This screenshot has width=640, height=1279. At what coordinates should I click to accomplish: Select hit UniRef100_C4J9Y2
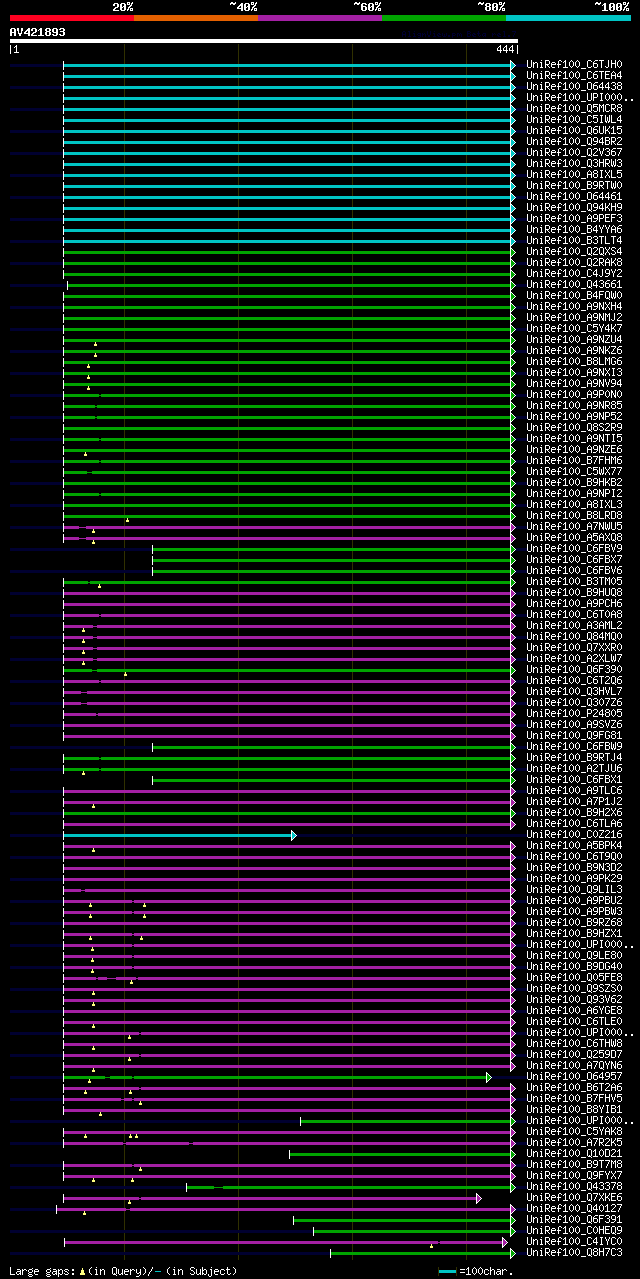(574, 273)
